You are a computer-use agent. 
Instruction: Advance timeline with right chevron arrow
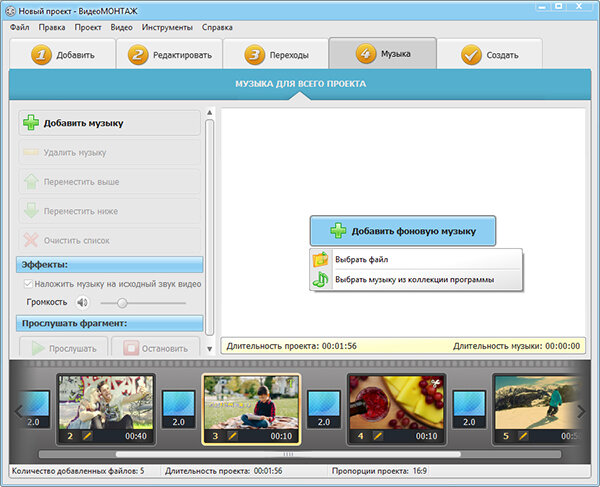pyautogui.click(x=581, y=412)
